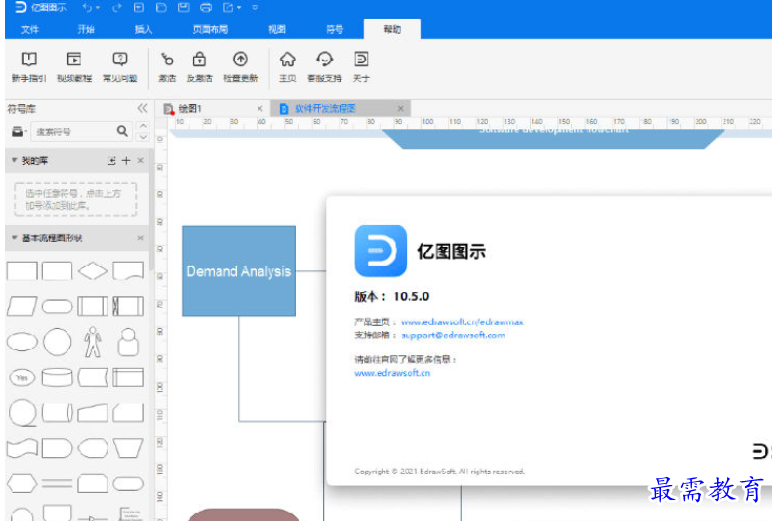The image size is (772, 521).
Task: Select the predefined process shape with side bars
Action: [x=93, y=306]
